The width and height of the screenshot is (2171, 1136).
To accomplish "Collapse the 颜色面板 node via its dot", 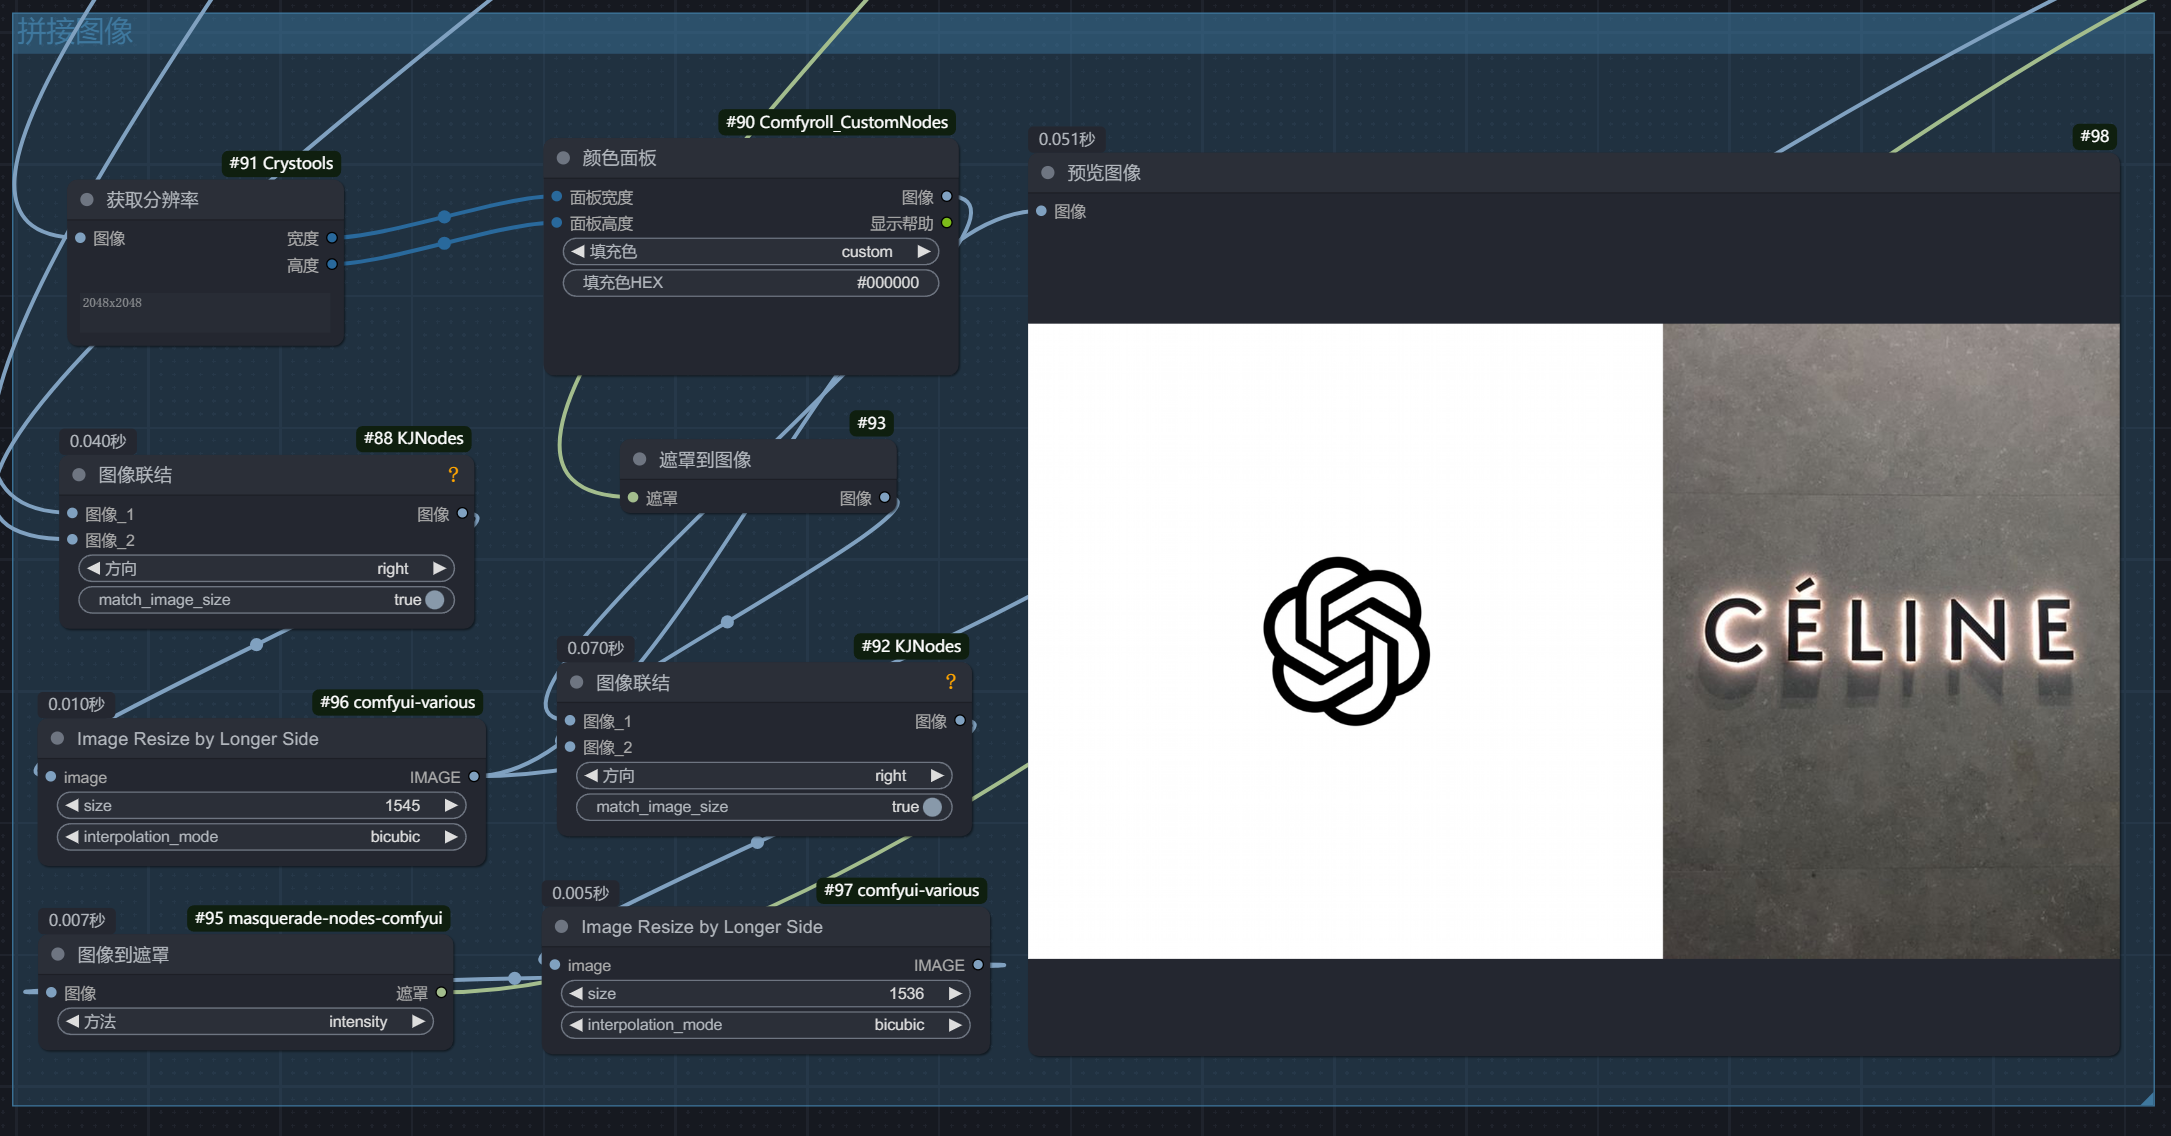I will [563, 158].
